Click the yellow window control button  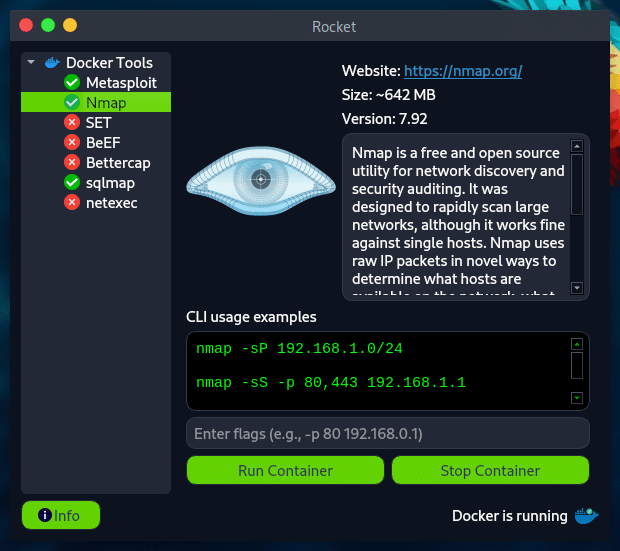[x=70, y=25]
